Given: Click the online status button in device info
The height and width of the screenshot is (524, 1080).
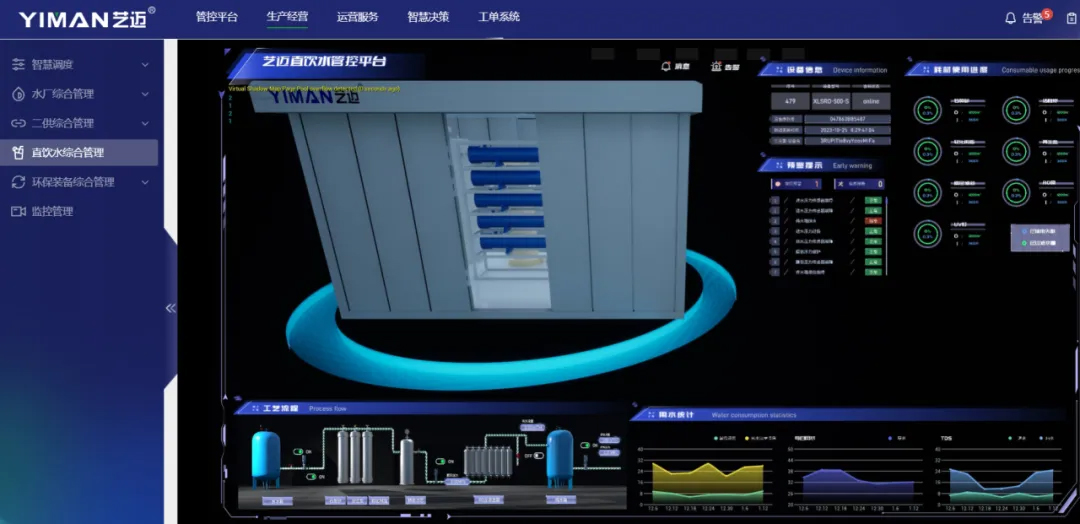Looking at the screenshot, I should tap(870, 101).
